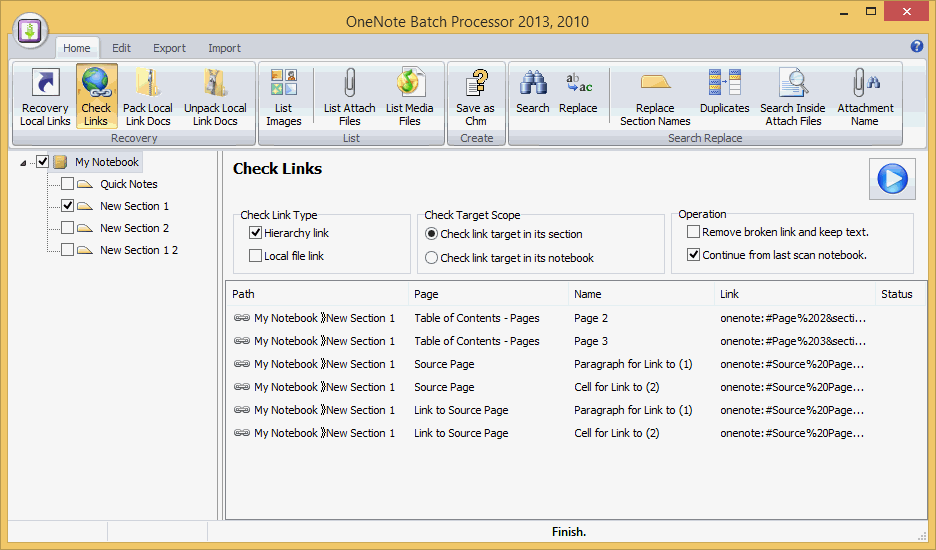936x550 pixels.
Task: Open Replace Section Names tool
Action: [655, 97]
